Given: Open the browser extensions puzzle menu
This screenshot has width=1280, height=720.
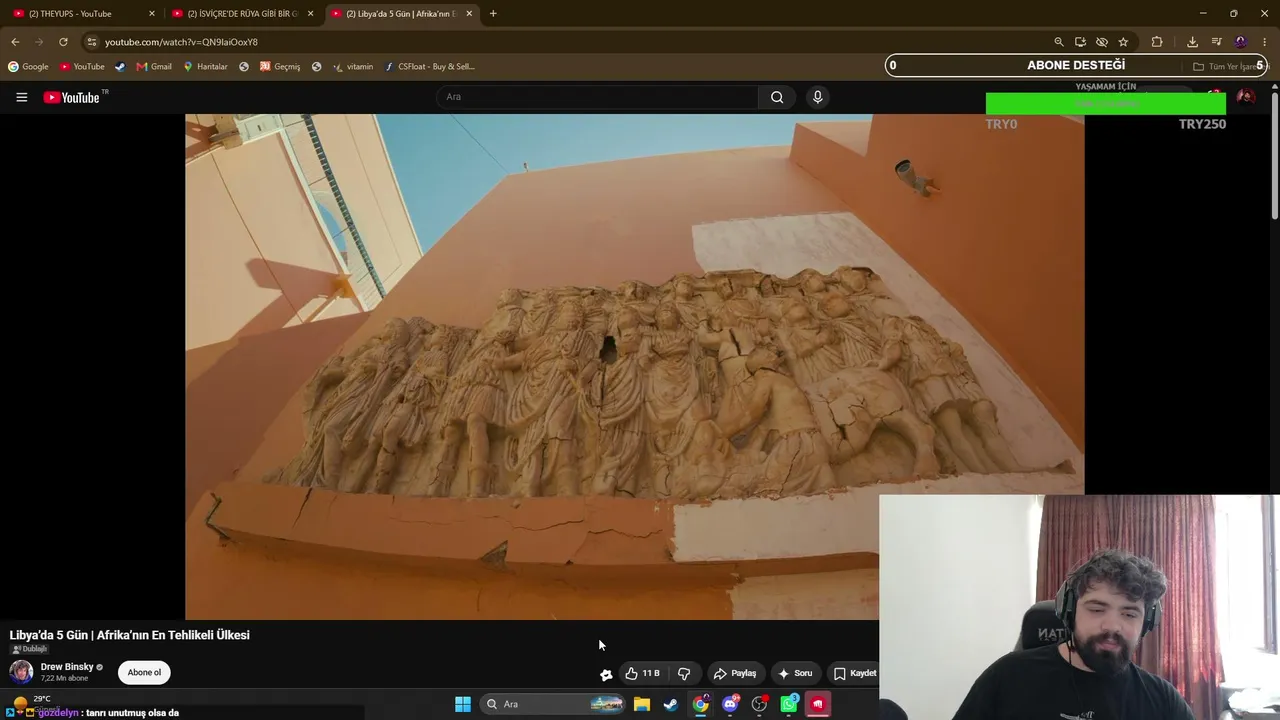Looking at the screenshot, I should [1157, 42].
